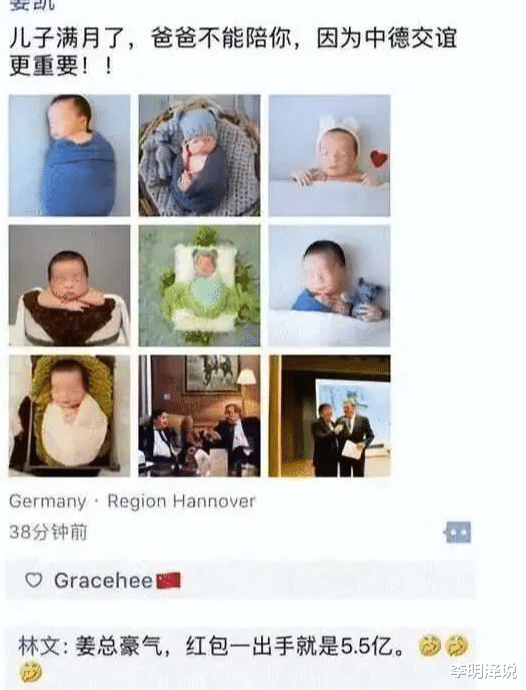Open the baby in yellow knitted nest photo
This screenshot has height=690, width=526.
70,416
